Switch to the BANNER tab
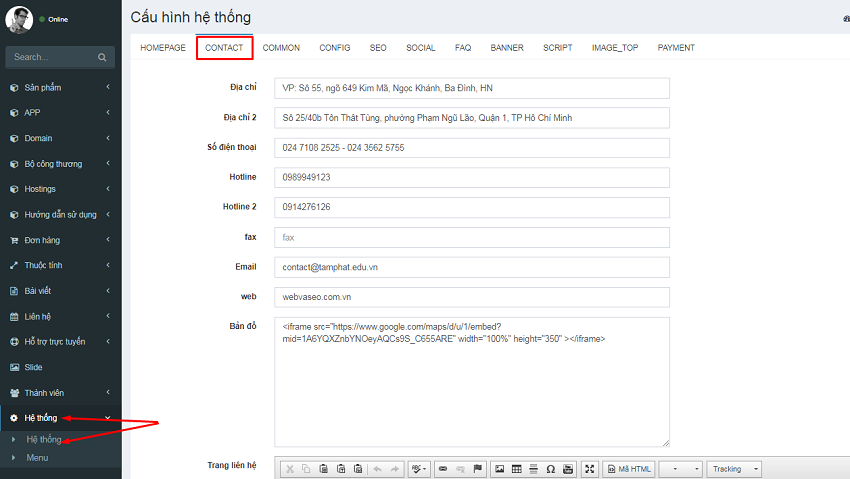Screen dimensions: 850x479 [x=507, y=48]
